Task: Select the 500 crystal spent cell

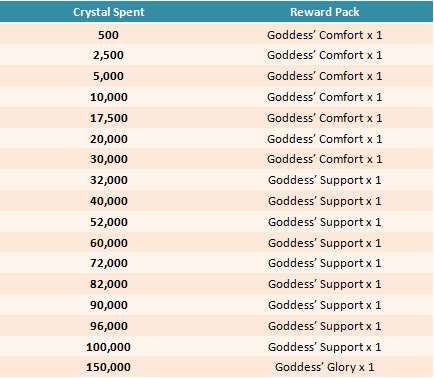Action: (108, 35)
